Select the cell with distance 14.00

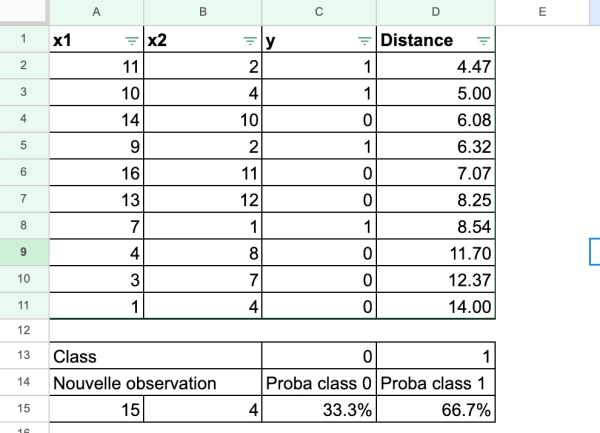pos(436,304)
